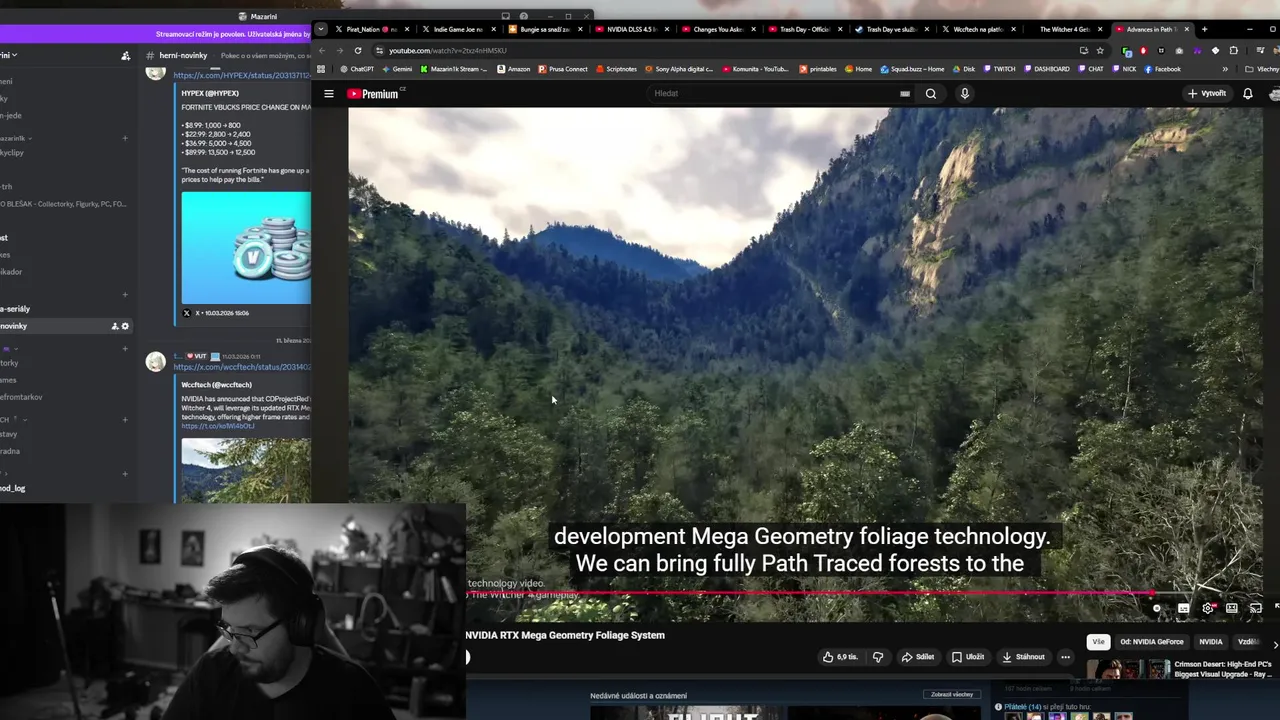Click the herní-novinky channel title

182,56
